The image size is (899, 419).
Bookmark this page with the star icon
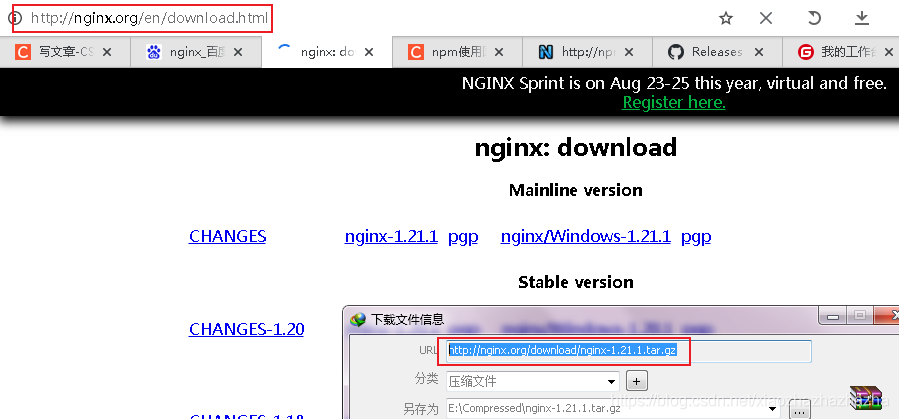726,18
